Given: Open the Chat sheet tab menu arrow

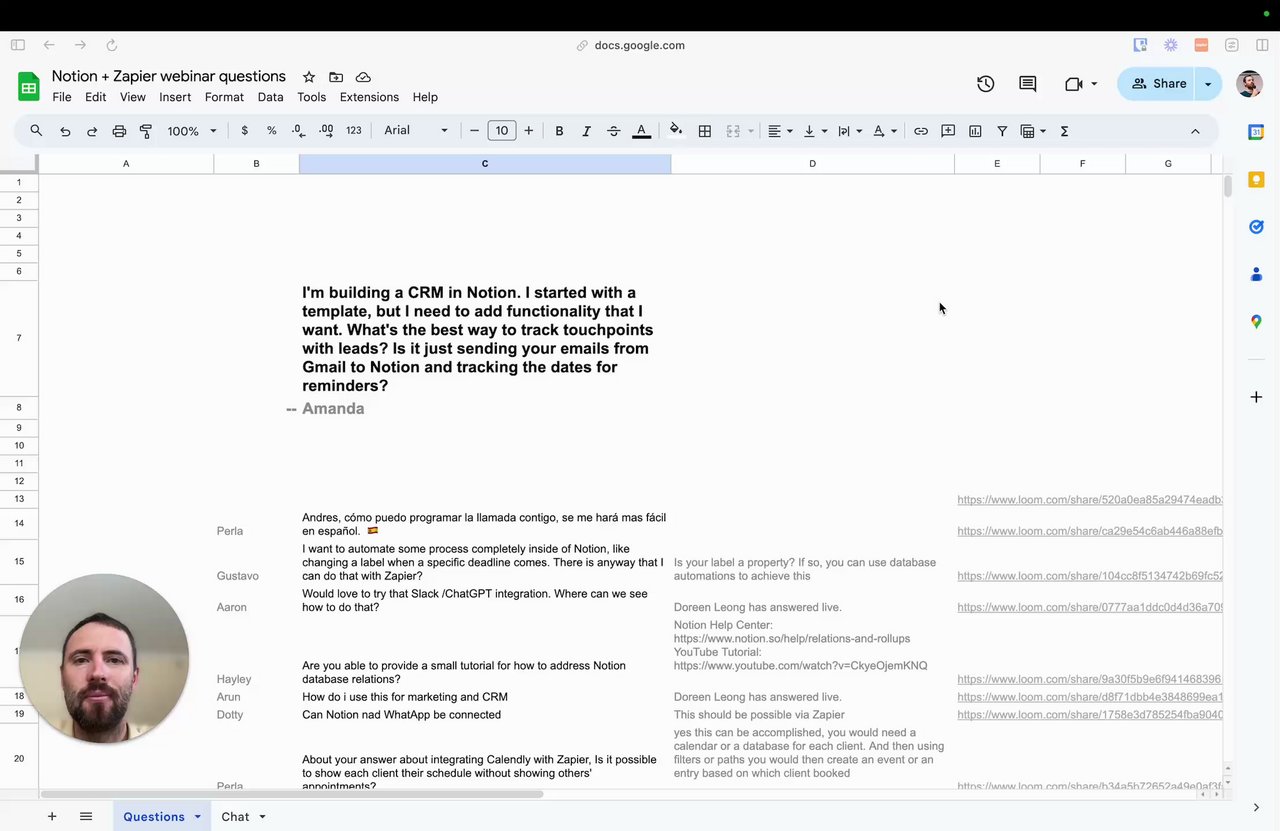Looking at the screenshot, I should [x=262, y=817].
